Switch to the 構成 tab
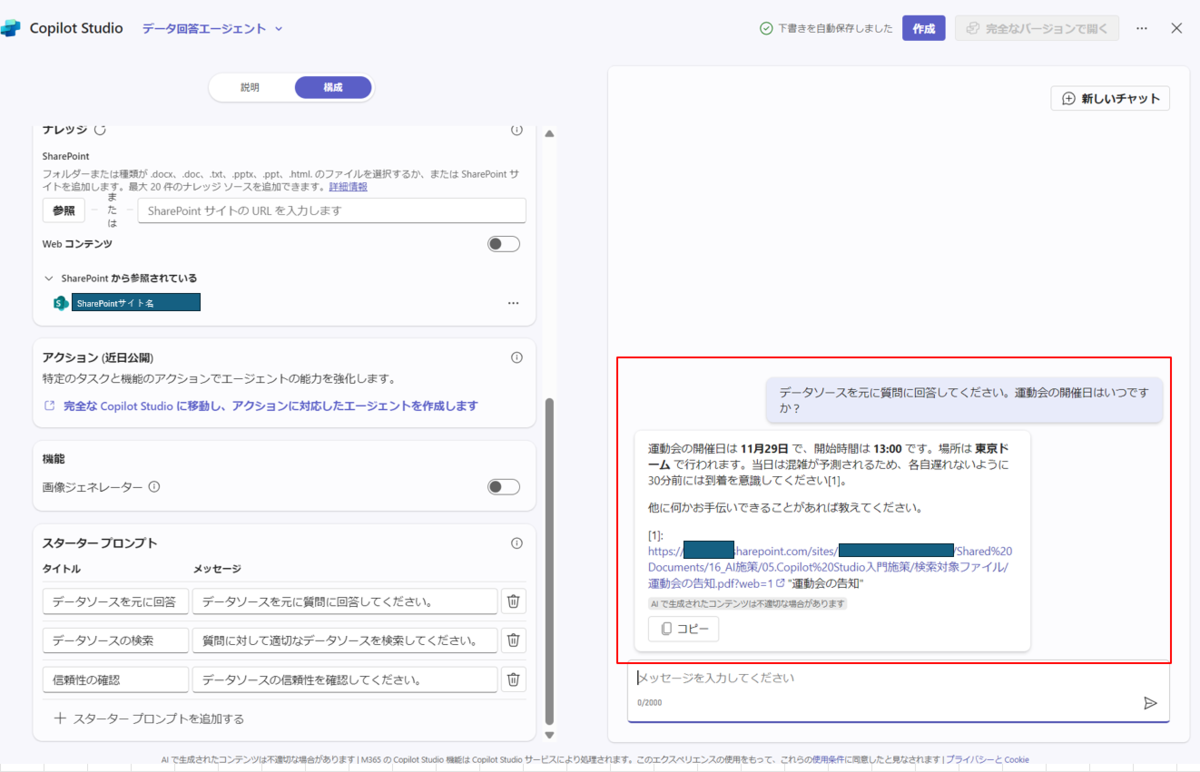 pos(333,88)
